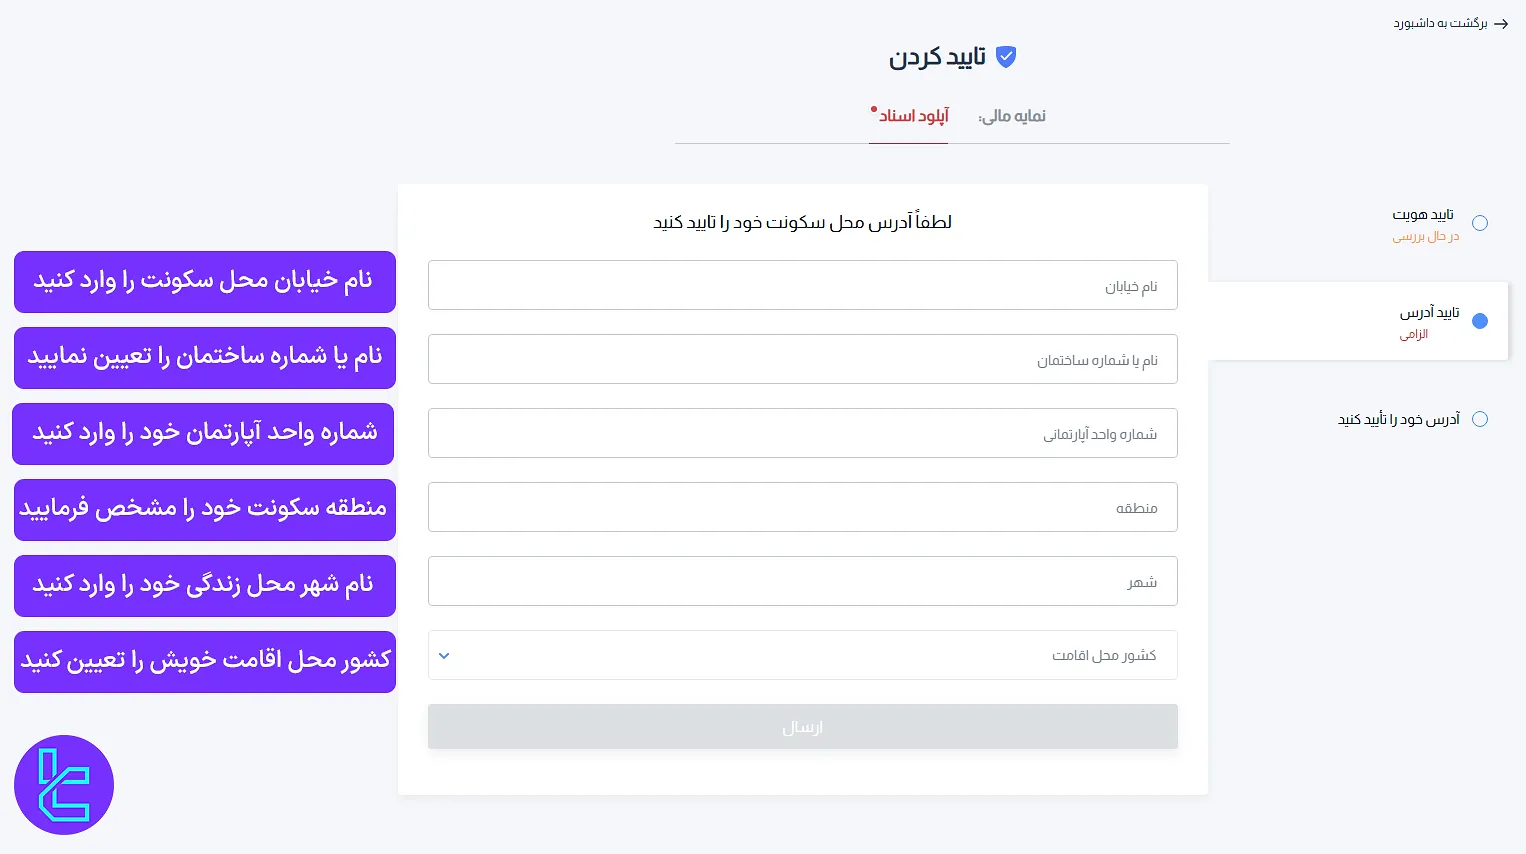Image resolution: width=1526 pixels, height=854 pixels.
Task: Click the نام خیابان input field
Action: [x=802, y=285]
